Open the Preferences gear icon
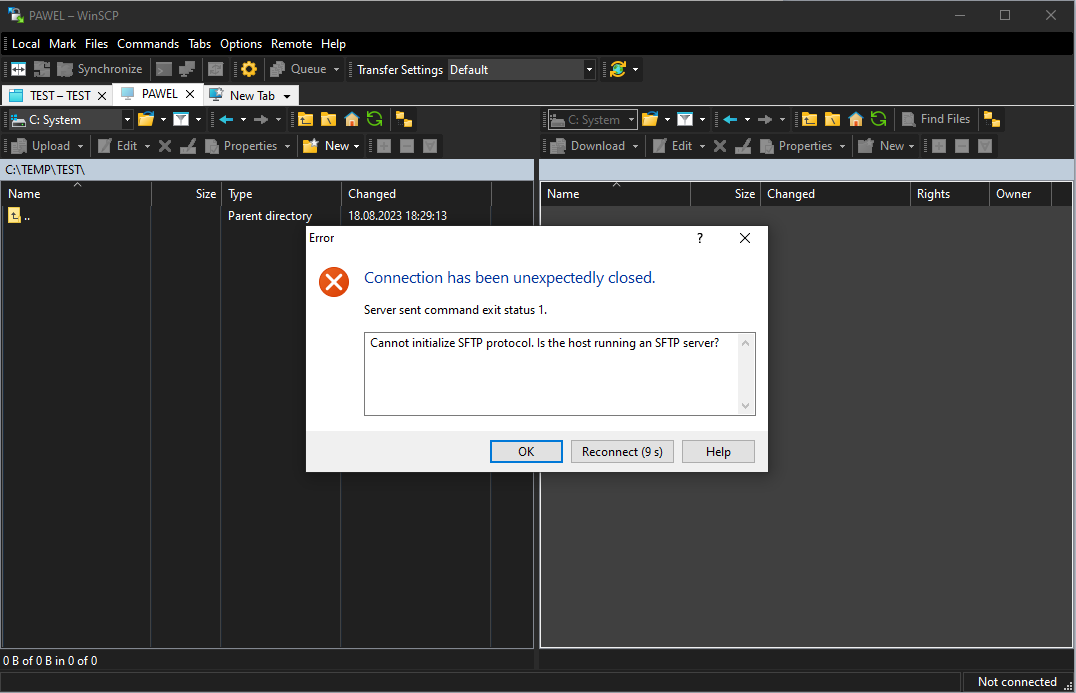Viewport: 1076px width, 693px height. 248,69
